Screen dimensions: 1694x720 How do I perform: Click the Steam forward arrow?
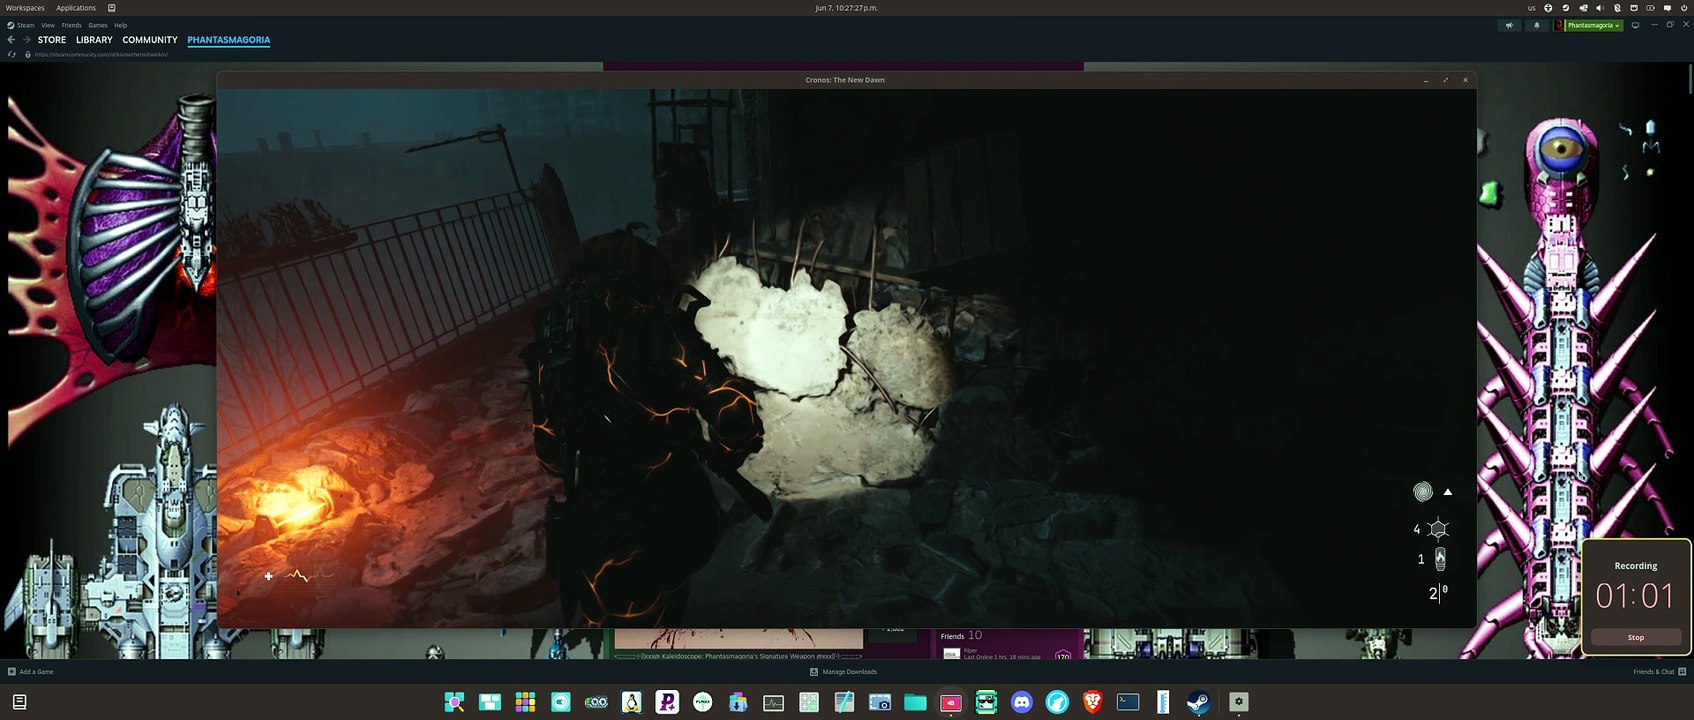[26, 40]
